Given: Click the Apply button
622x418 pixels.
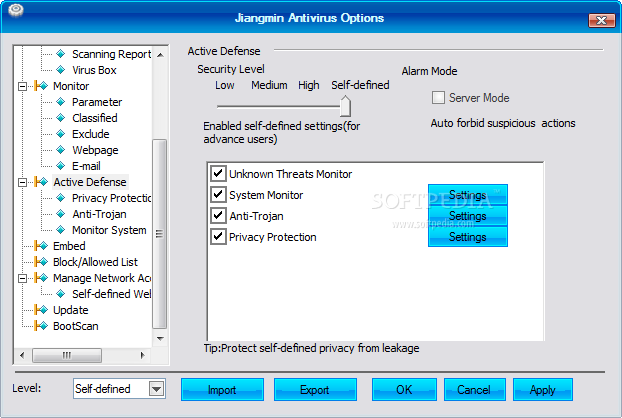Looking at the screenshot, I should click(543, 389).
